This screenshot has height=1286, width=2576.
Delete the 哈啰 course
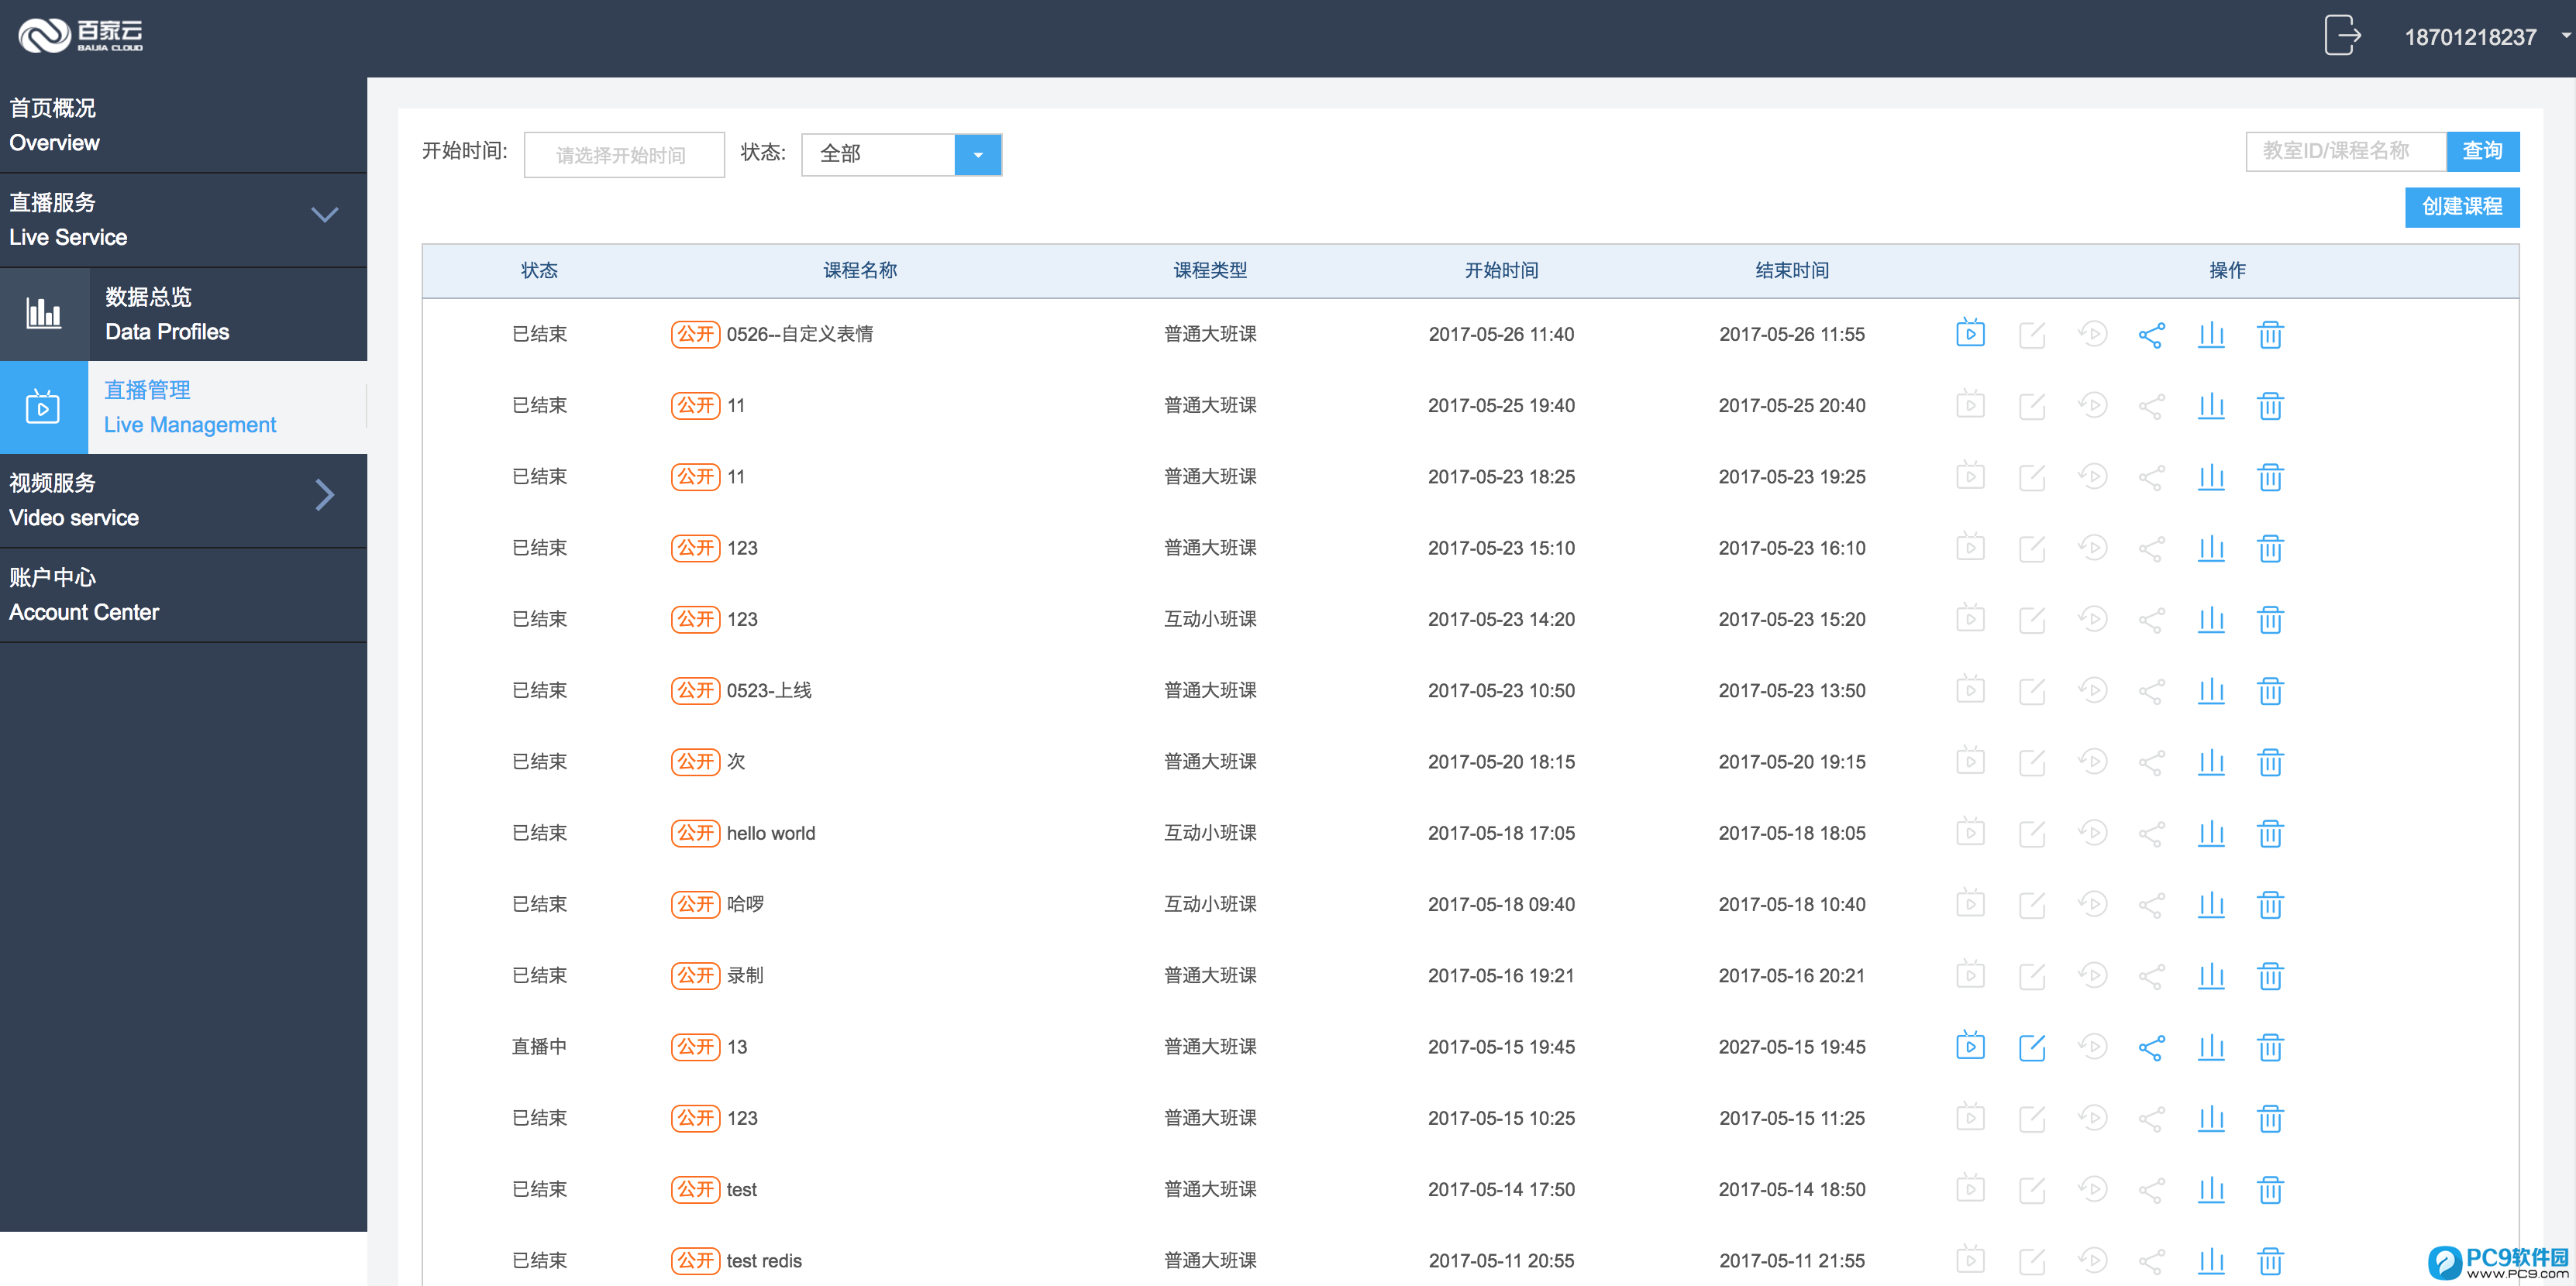pos(2270,904)
